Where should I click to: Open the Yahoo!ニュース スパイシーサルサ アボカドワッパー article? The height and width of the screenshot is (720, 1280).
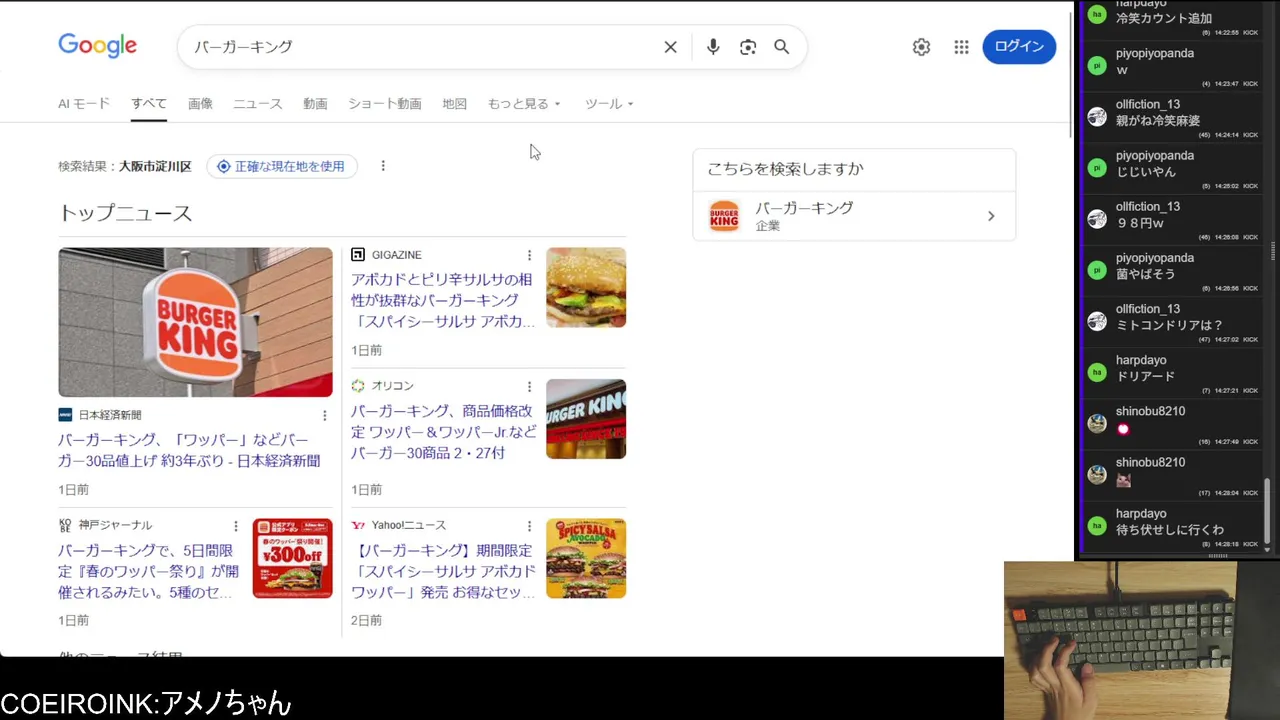pos(443,572)
